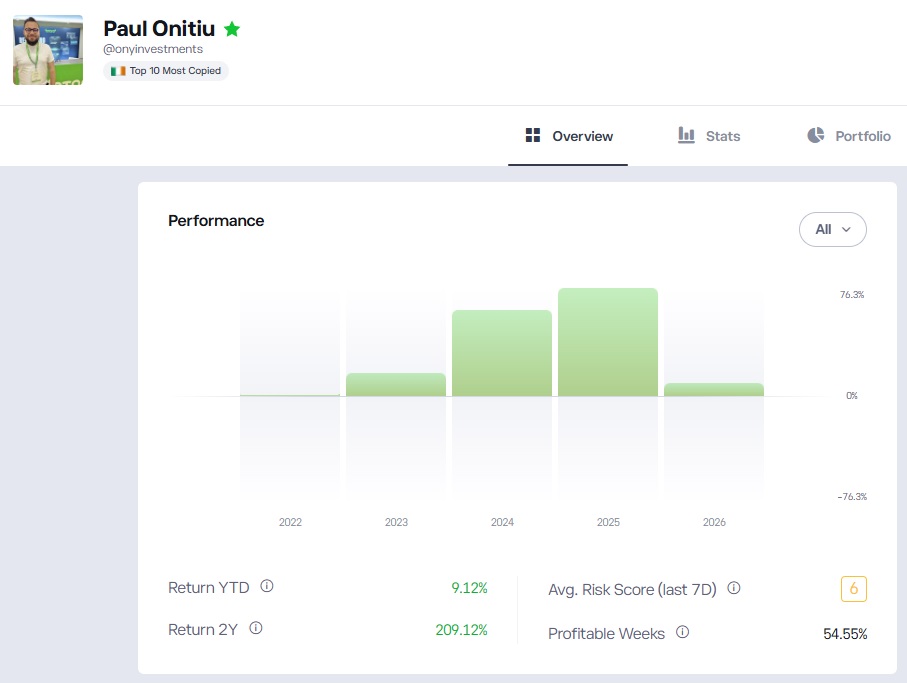Expand the performance period filter

(832, 229)
